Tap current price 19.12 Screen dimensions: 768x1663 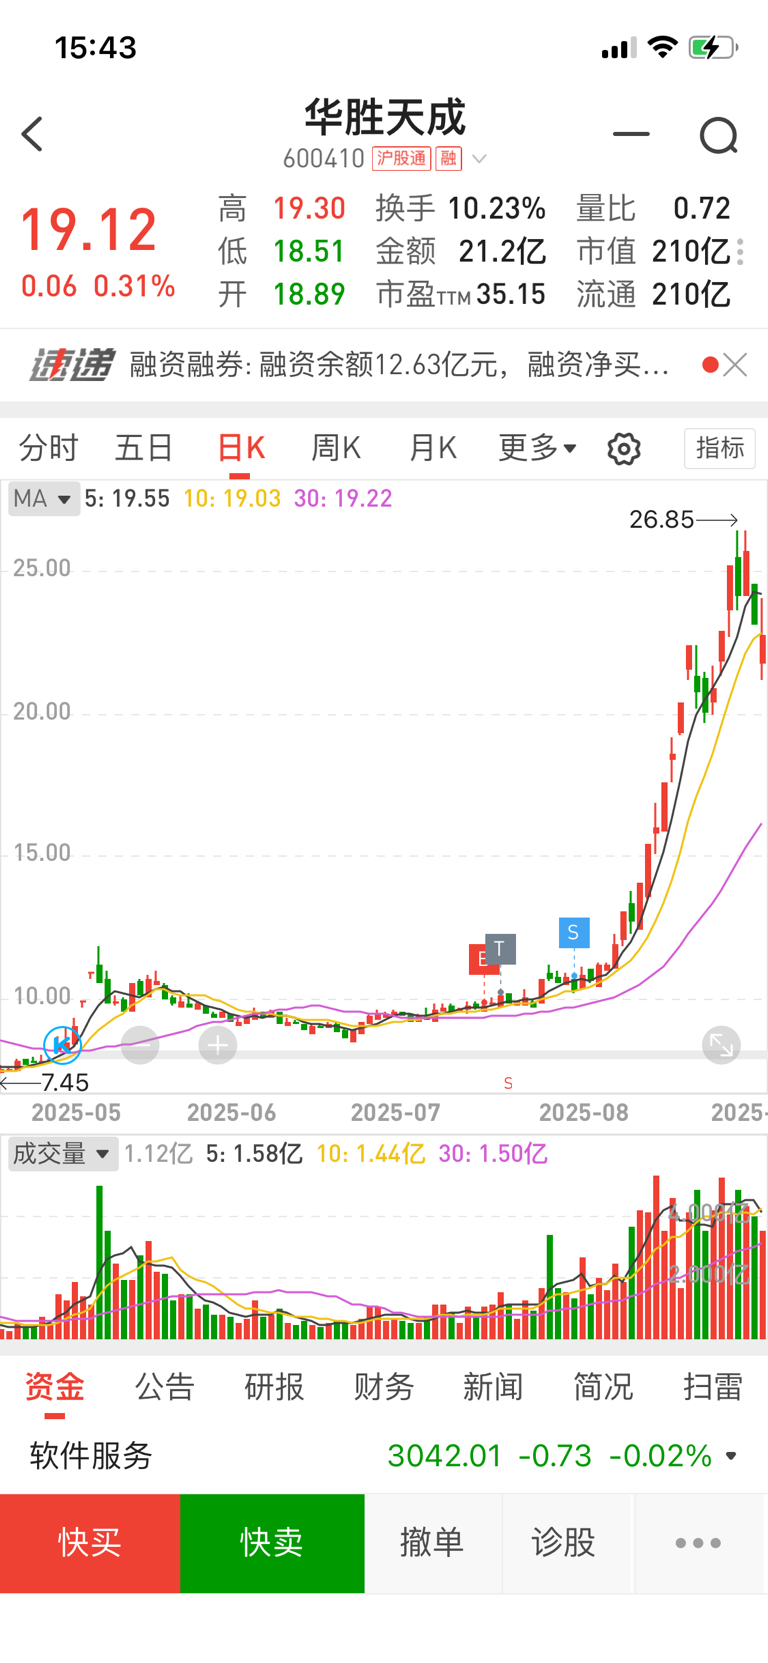89,230
